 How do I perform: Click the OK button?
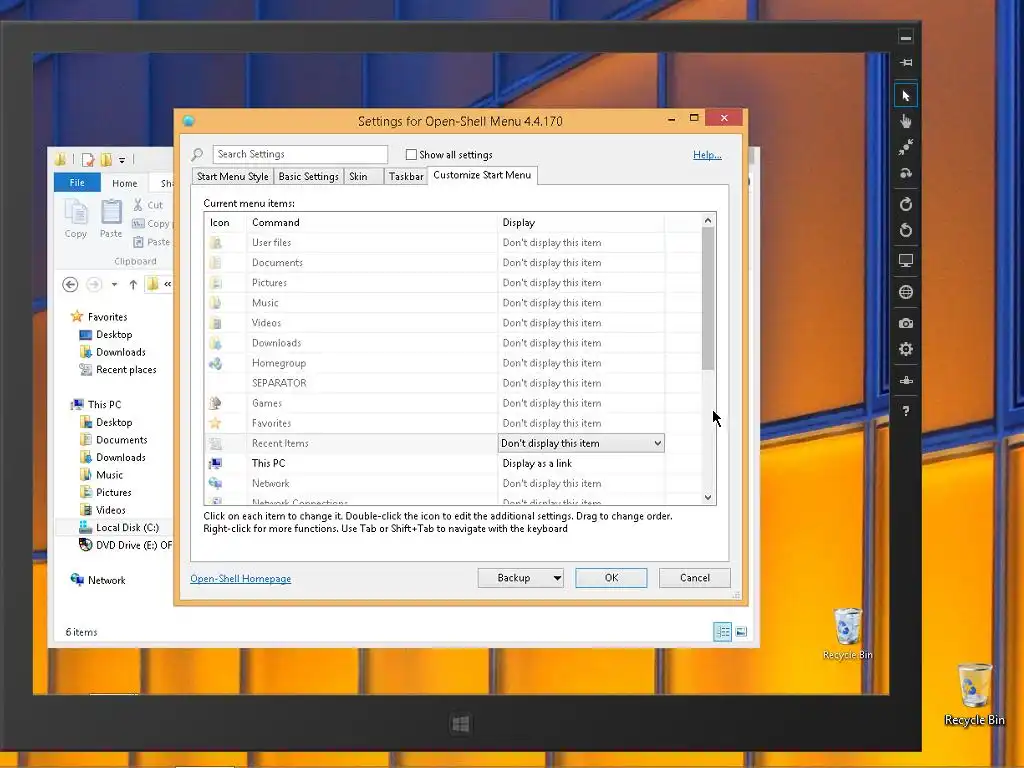pos(611,578)
